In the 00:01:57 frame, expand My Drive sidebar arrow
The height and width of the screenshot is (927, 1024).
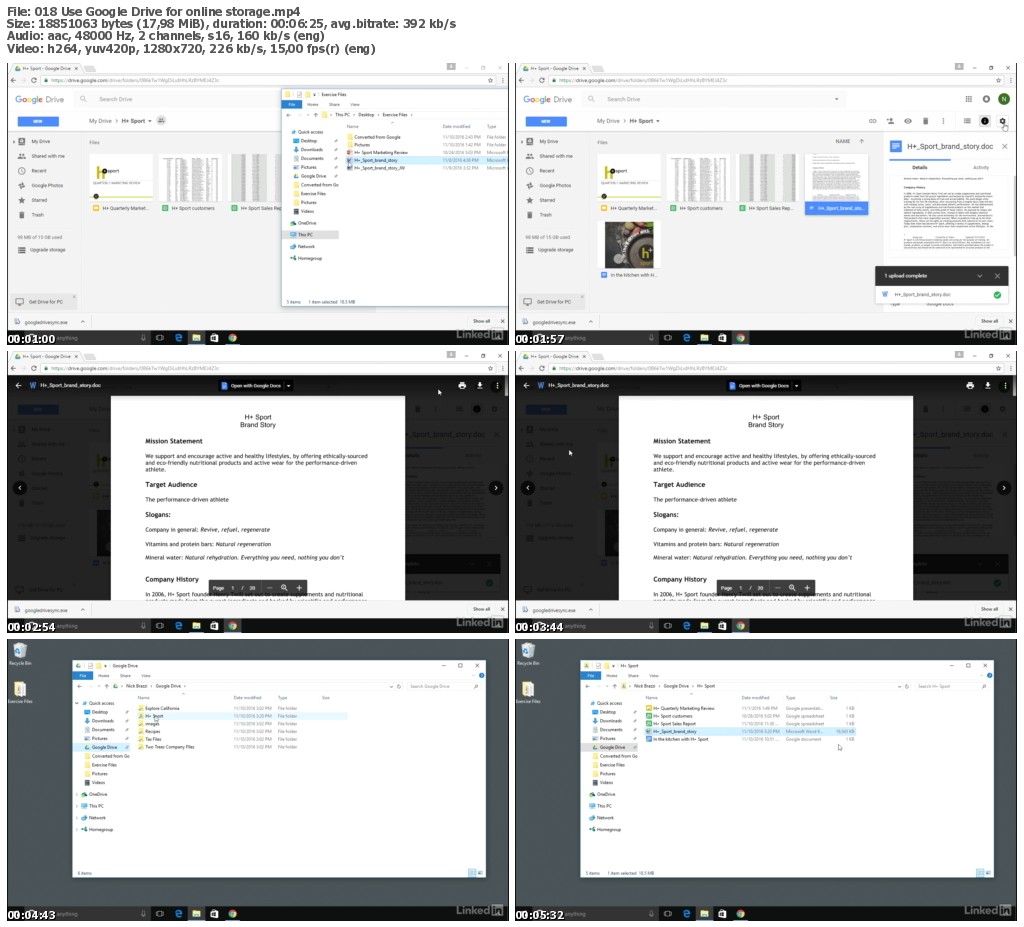[522, 141]
